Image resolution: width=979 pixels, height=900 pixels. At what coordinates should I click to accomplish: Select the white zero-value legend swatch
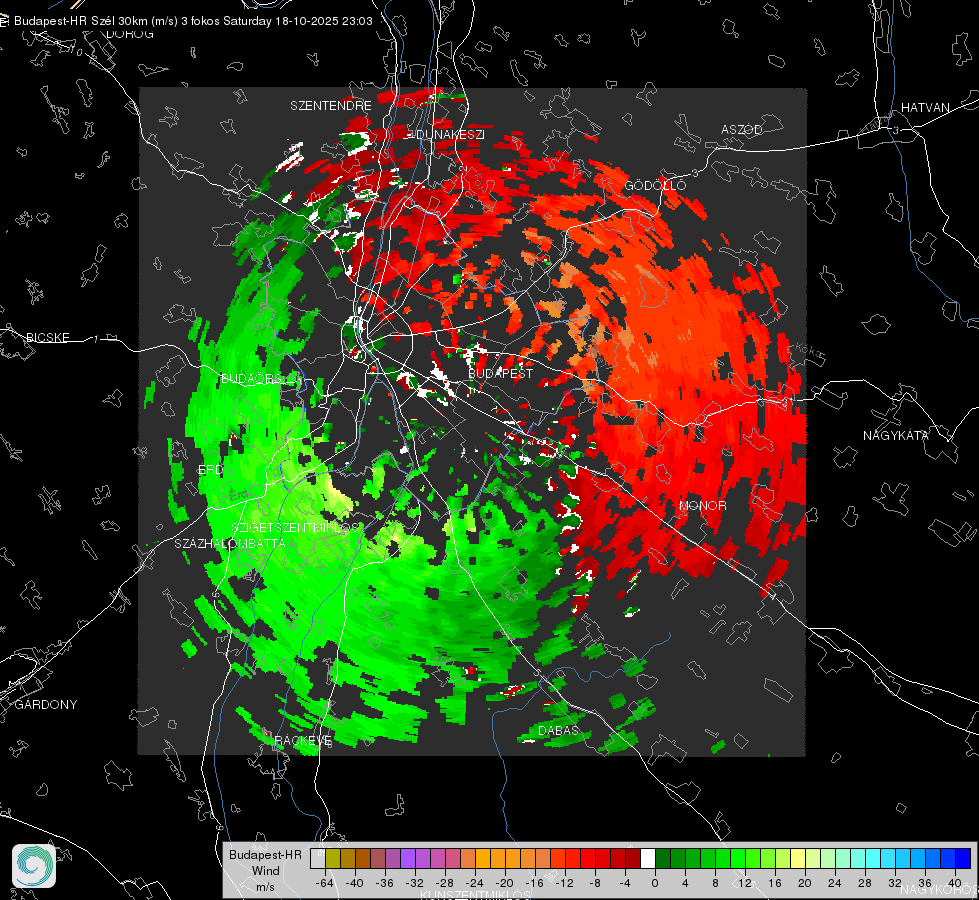647,859
